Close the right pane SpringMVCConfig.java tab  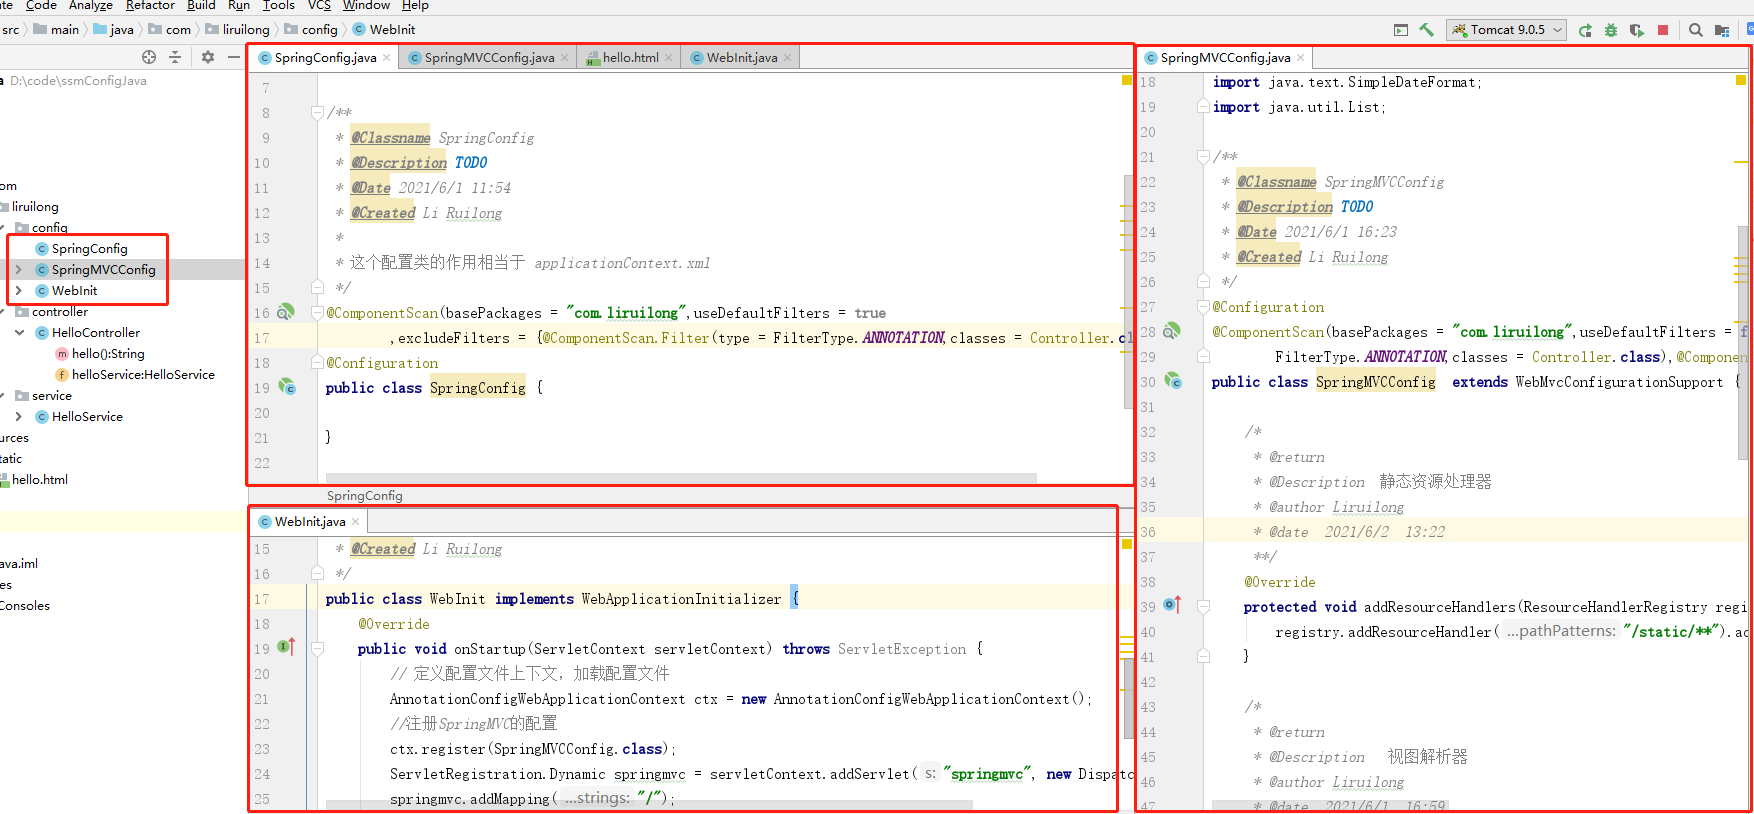1300,58
